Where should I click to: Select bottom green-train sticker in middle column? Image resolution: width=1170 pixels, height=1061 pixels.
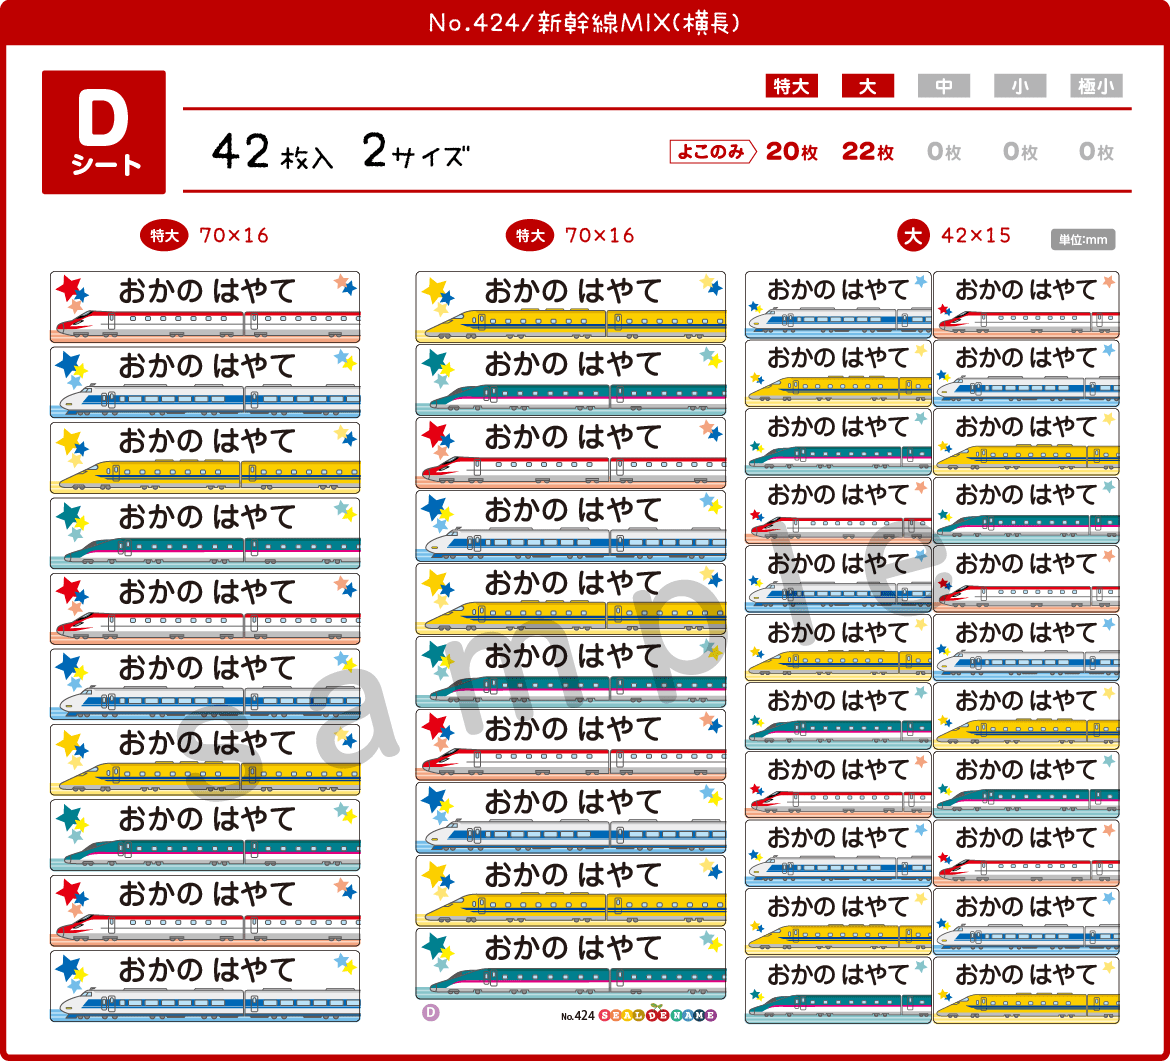coord(571,964)
